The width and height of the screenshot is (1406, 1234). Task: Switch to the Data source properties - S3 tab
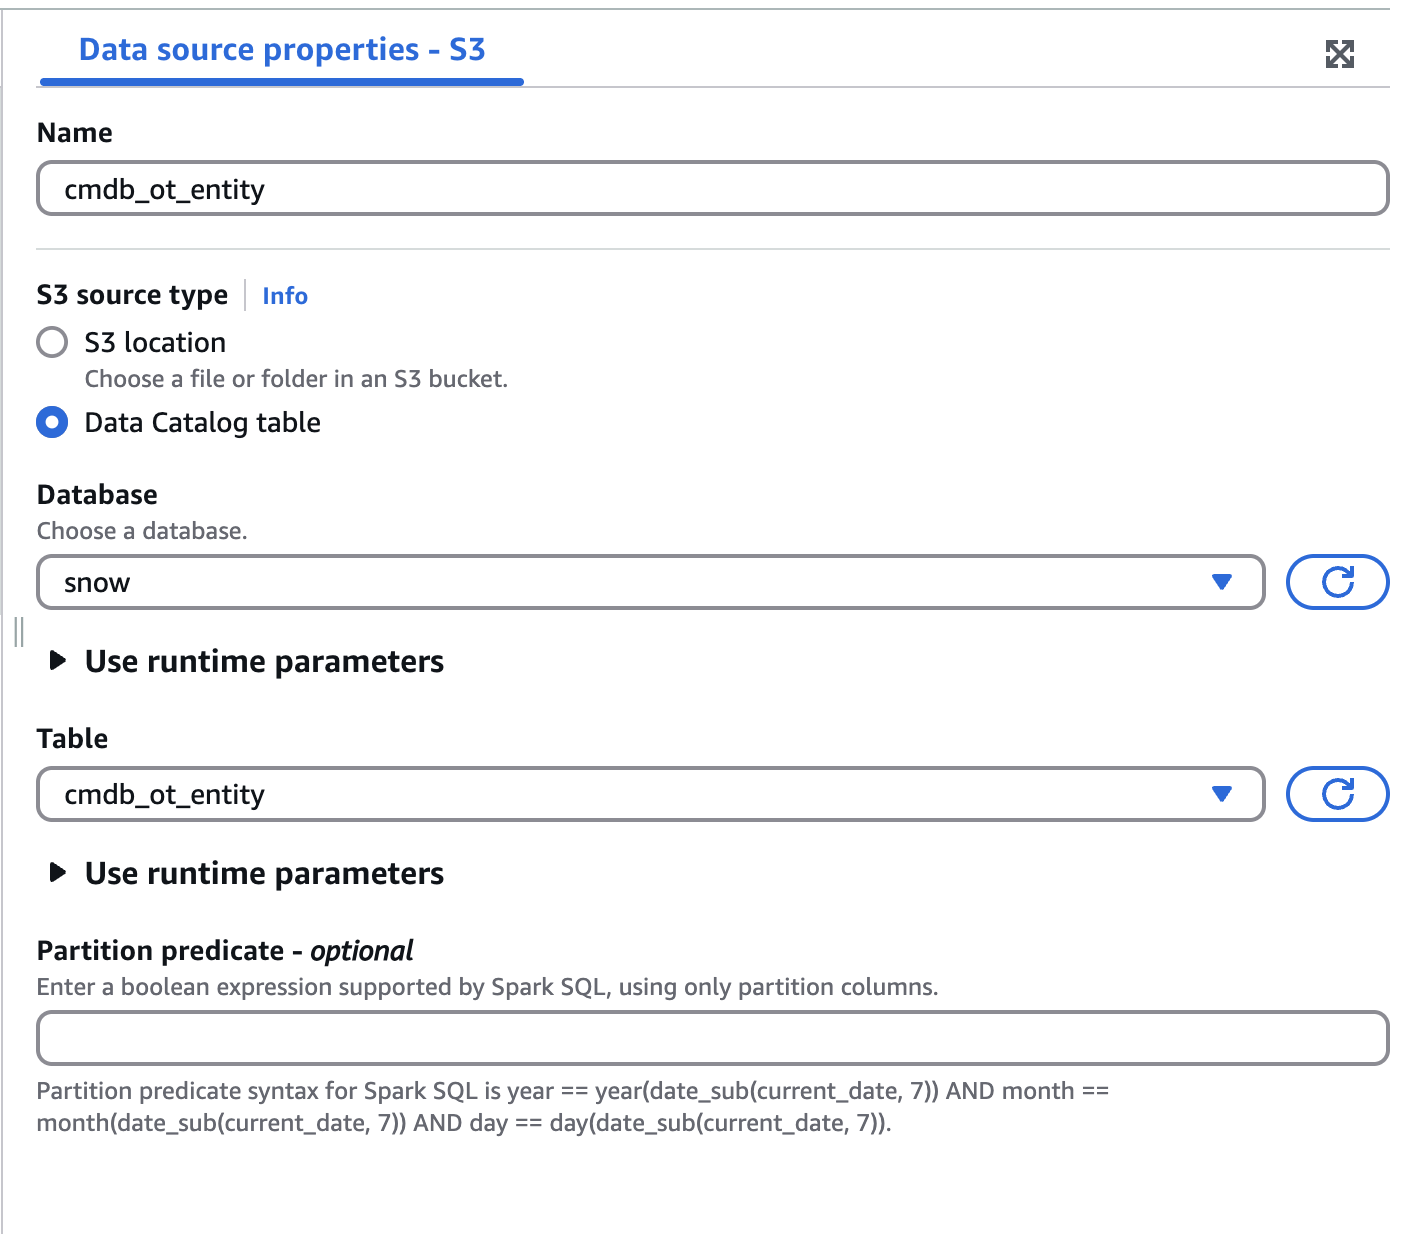282,49
